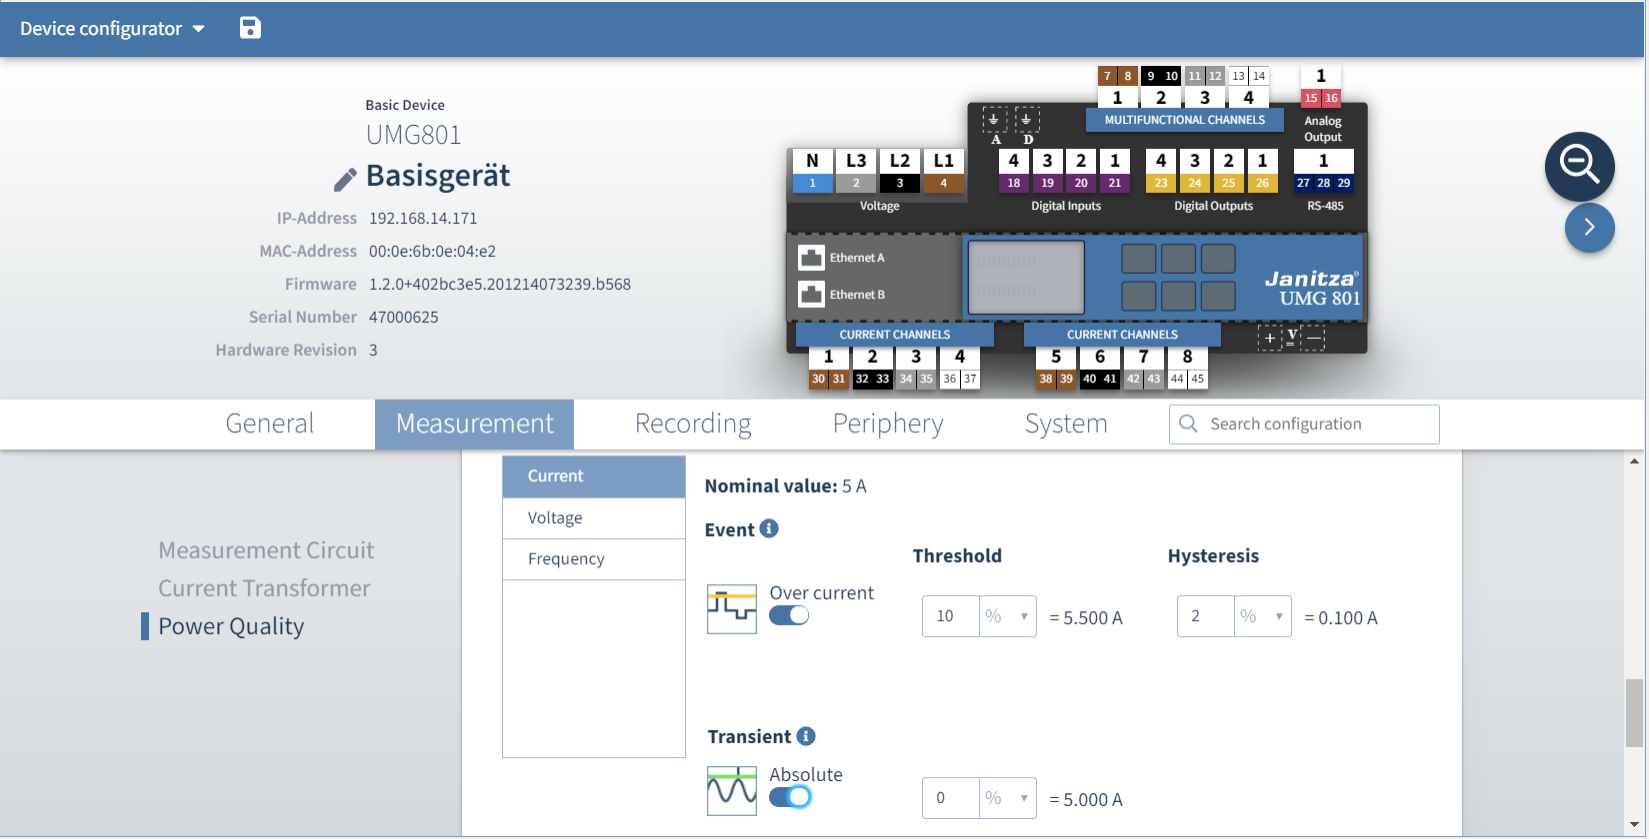
Task: Click current channel 1 terminal
Action: [x=828, y=367]
